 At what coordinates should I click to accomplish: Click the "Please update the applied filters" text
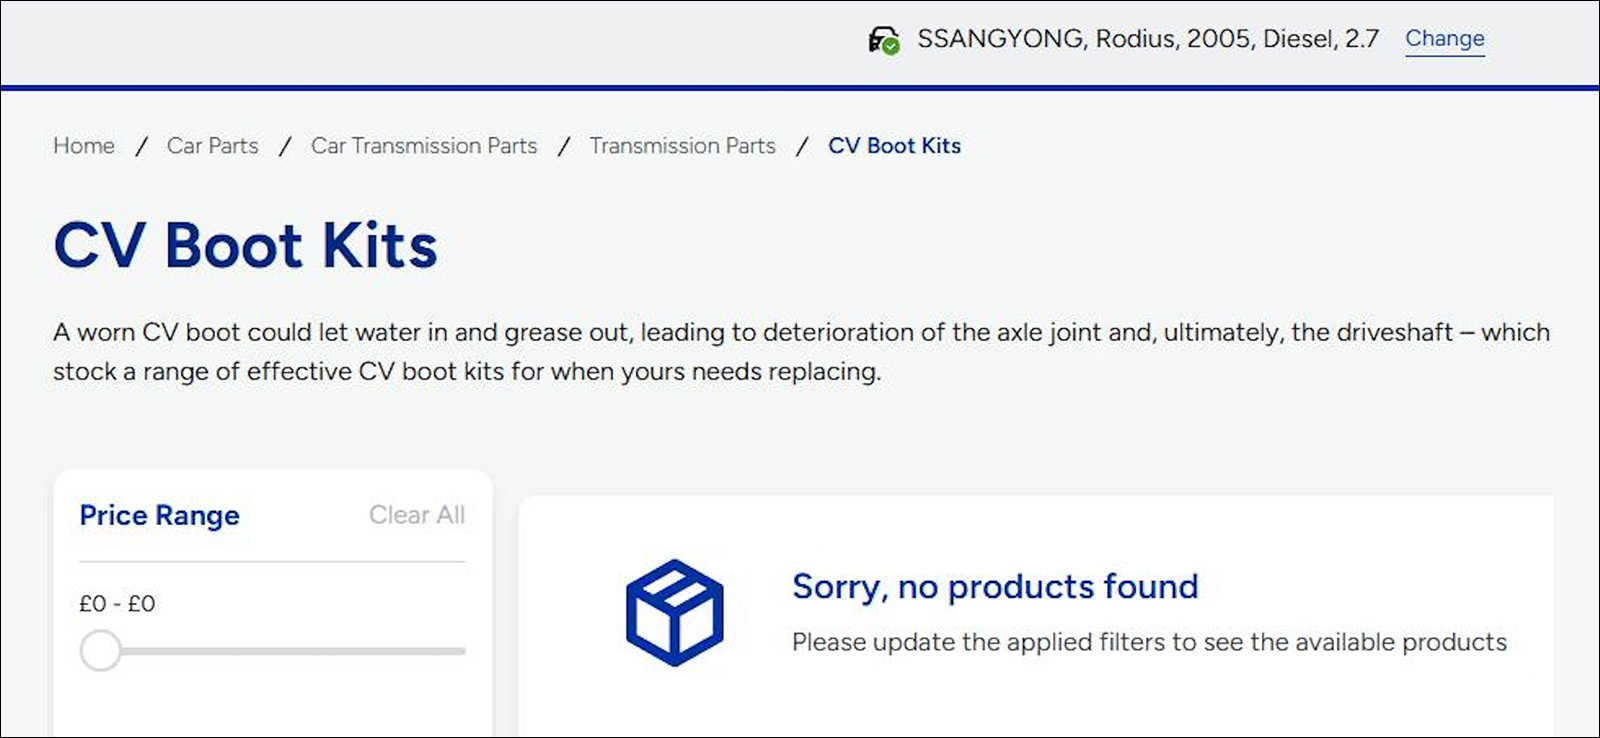pos(1148,642)
